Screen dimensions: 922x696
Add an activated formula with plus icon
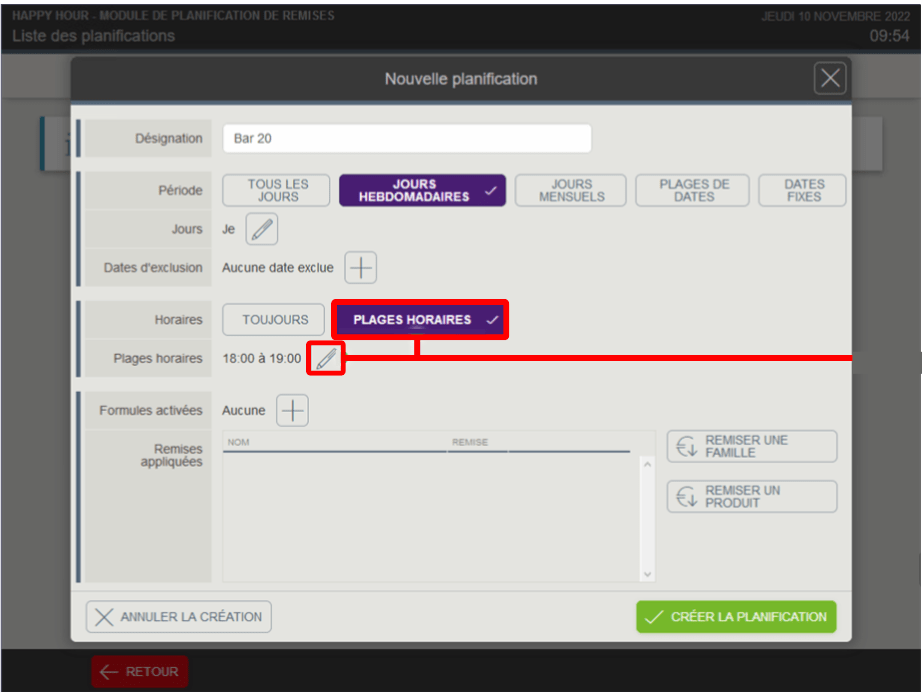292,410
